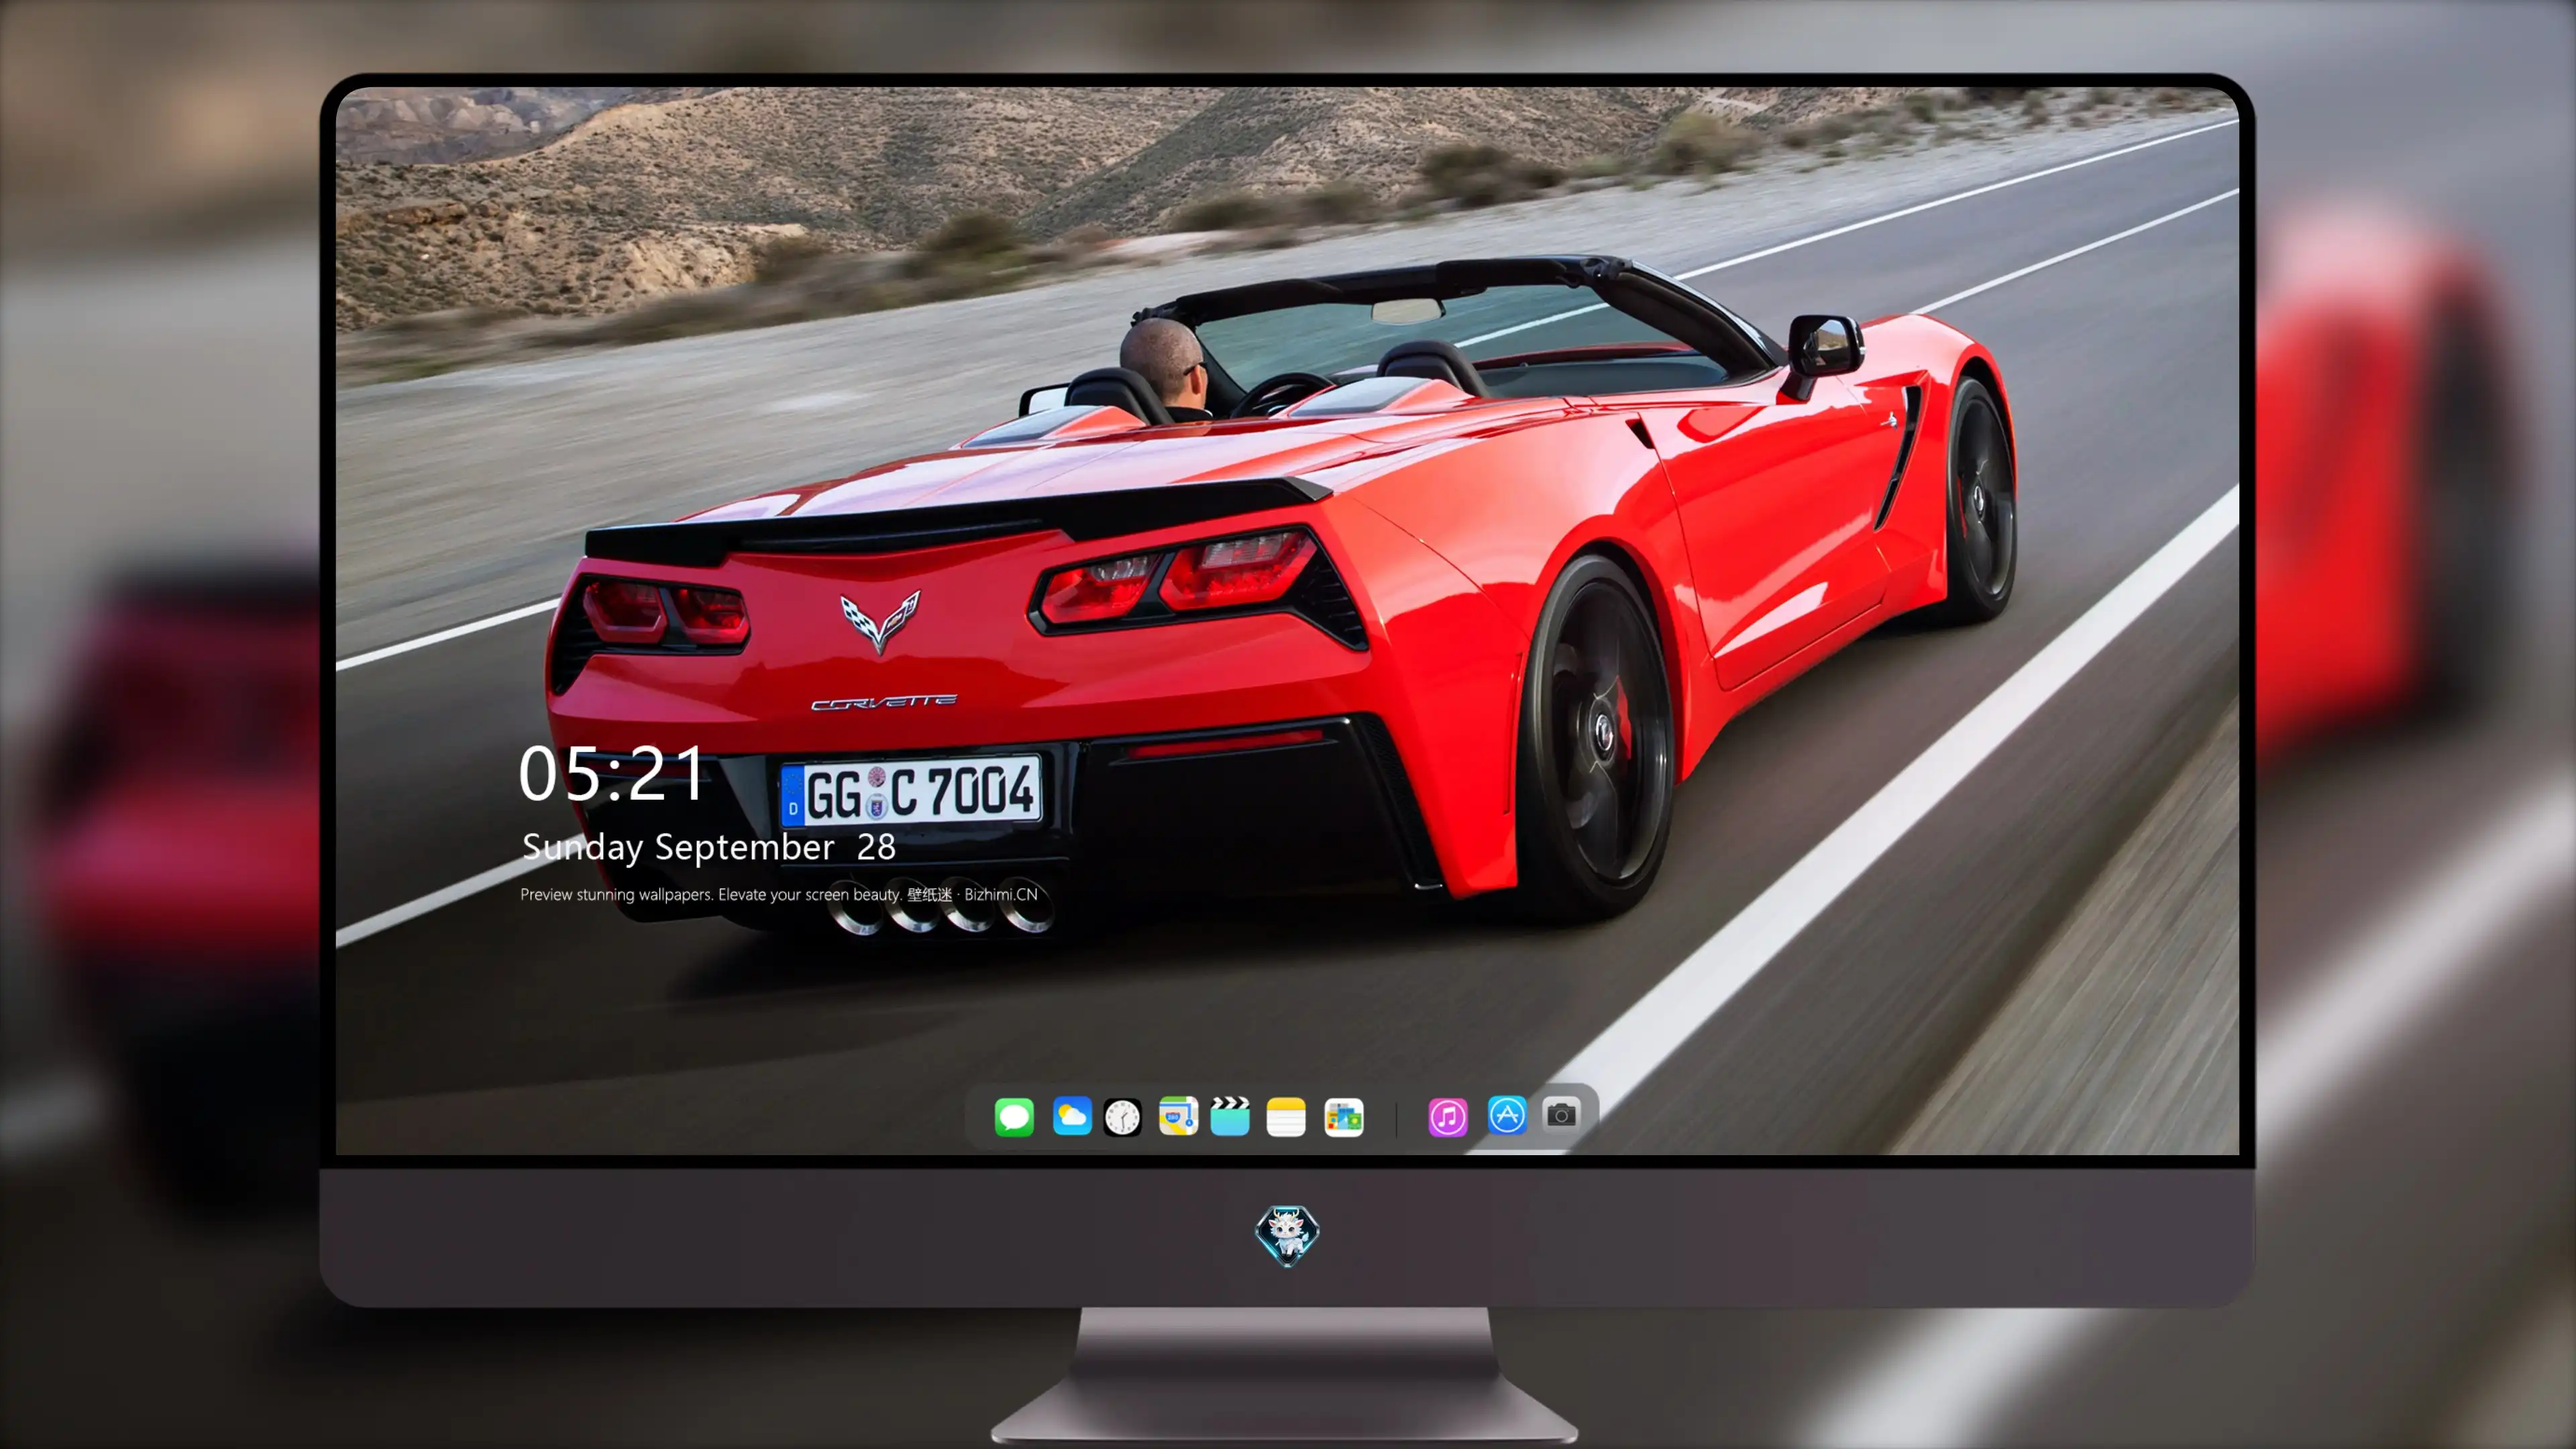The image size is (2576, 1449).
Task: Open the photo collage app icon
Action: (1344, 1117)
